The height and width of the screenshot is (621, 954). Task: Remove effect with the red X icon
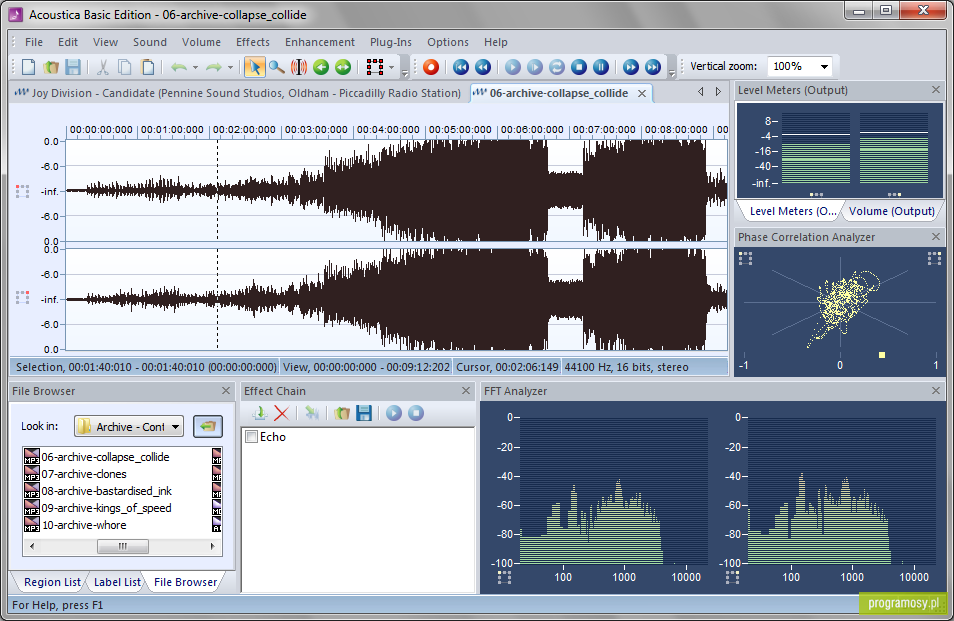281,414
